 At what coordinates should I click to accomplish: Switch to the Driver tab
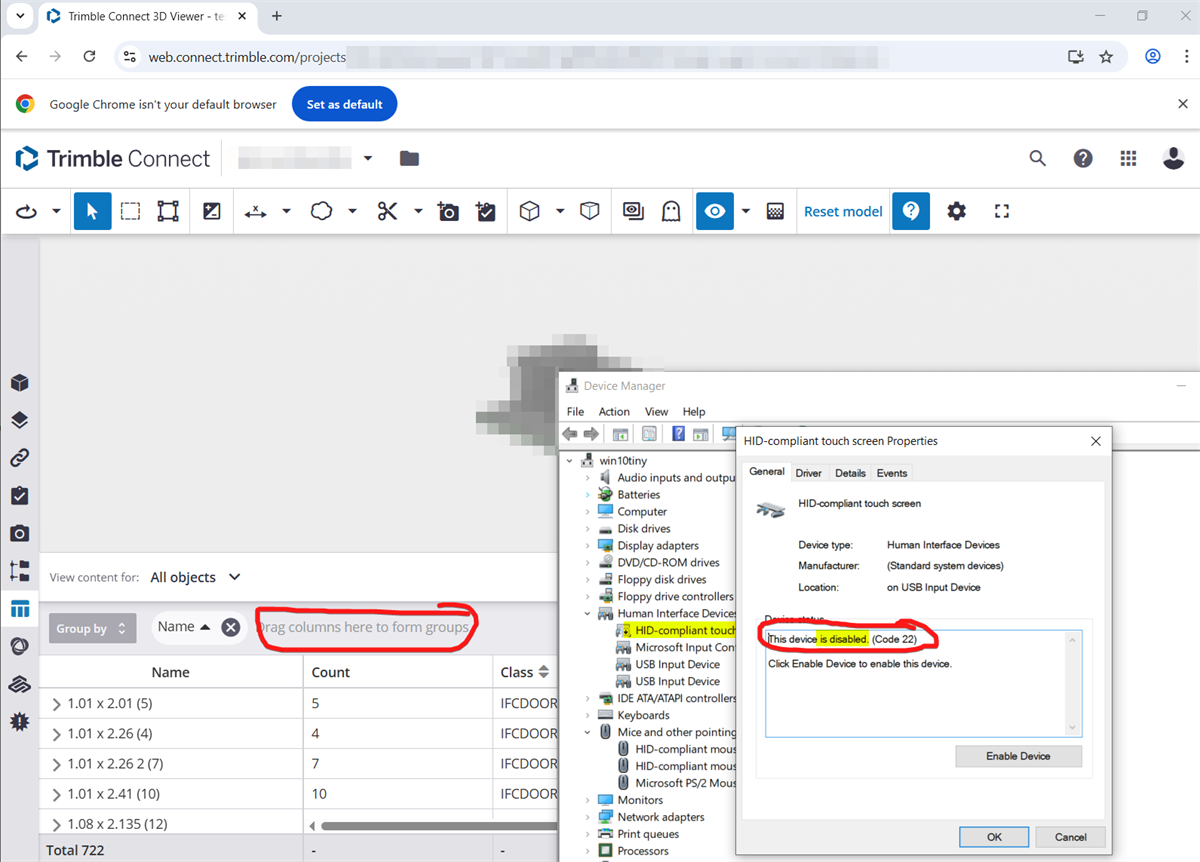808,473
